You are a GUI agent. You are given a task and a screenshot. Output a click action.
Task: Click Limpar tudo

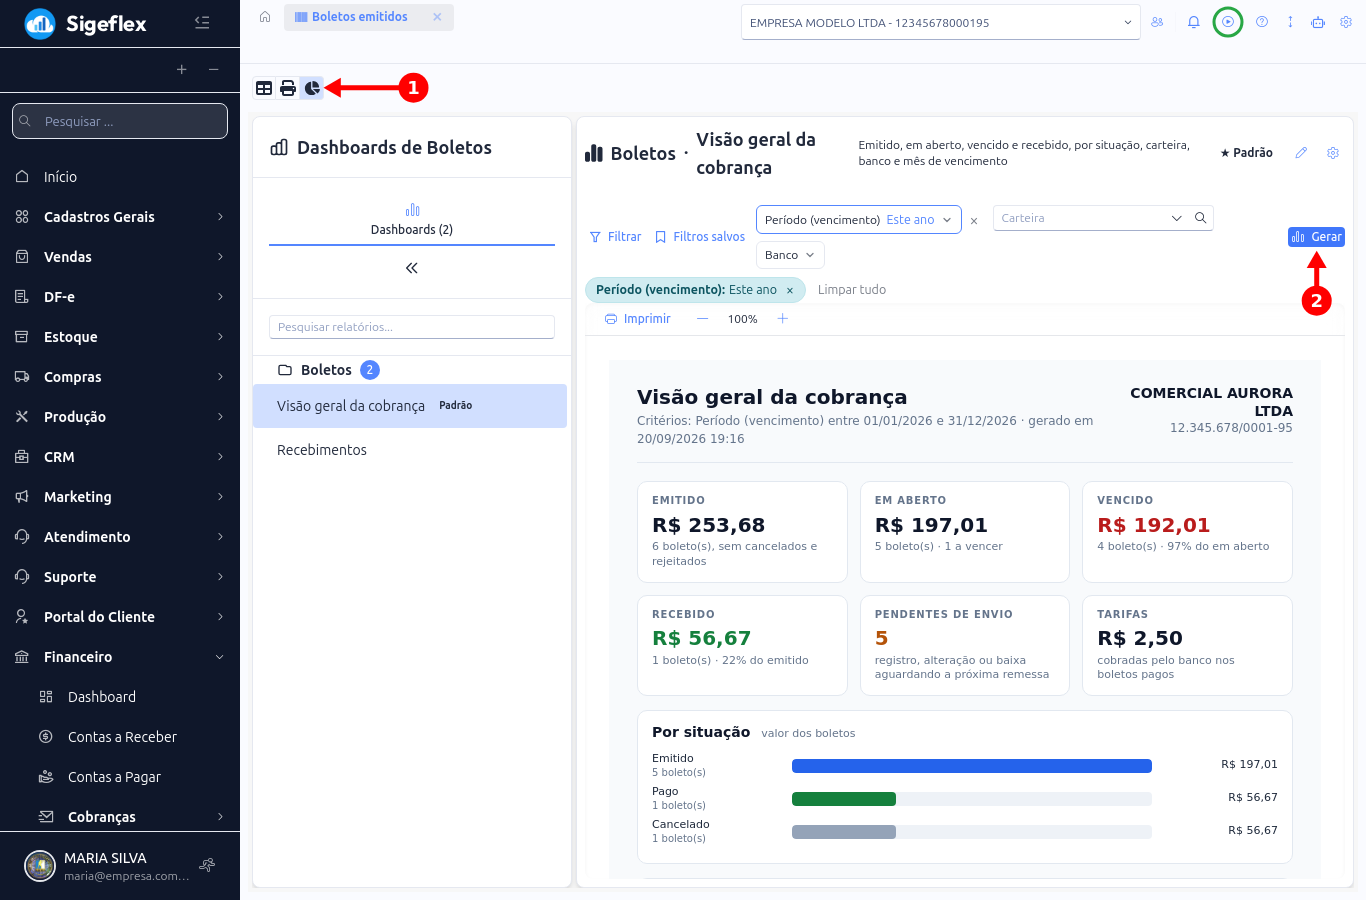(852, 290)
